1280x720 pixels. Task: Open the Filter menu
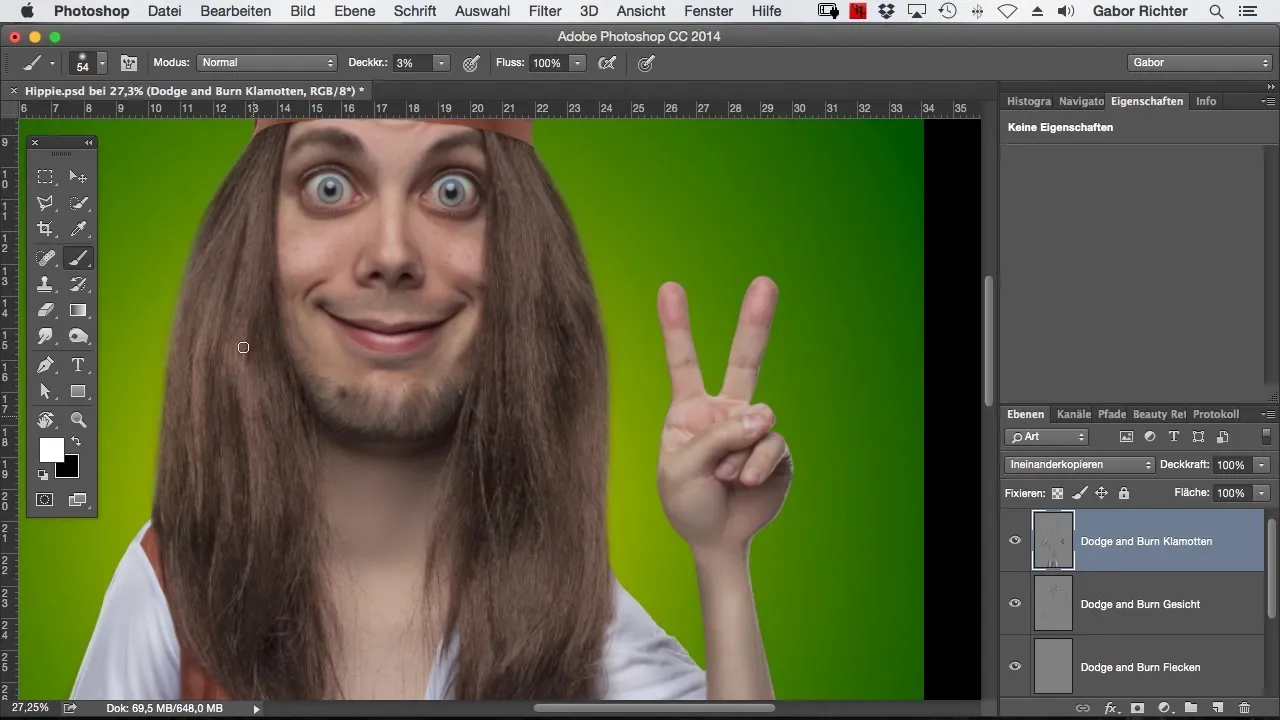tap(545, 11)
